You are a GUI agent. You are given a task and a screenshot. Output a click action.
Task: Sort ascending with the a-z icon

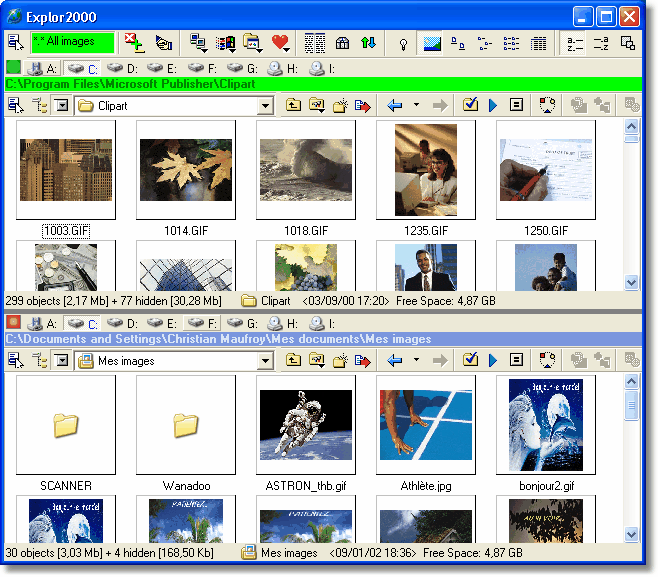coord(574,43)
